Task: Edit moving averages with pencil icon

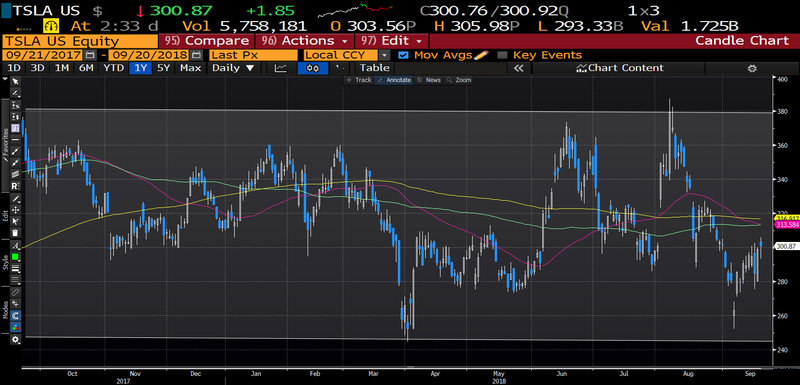Action: 482,55
